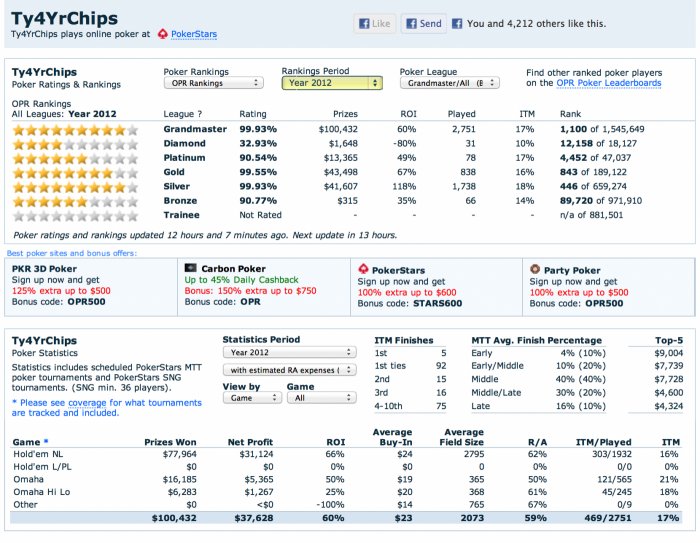
Task: Click the Trainee league star rating
Action: (75, 216)
